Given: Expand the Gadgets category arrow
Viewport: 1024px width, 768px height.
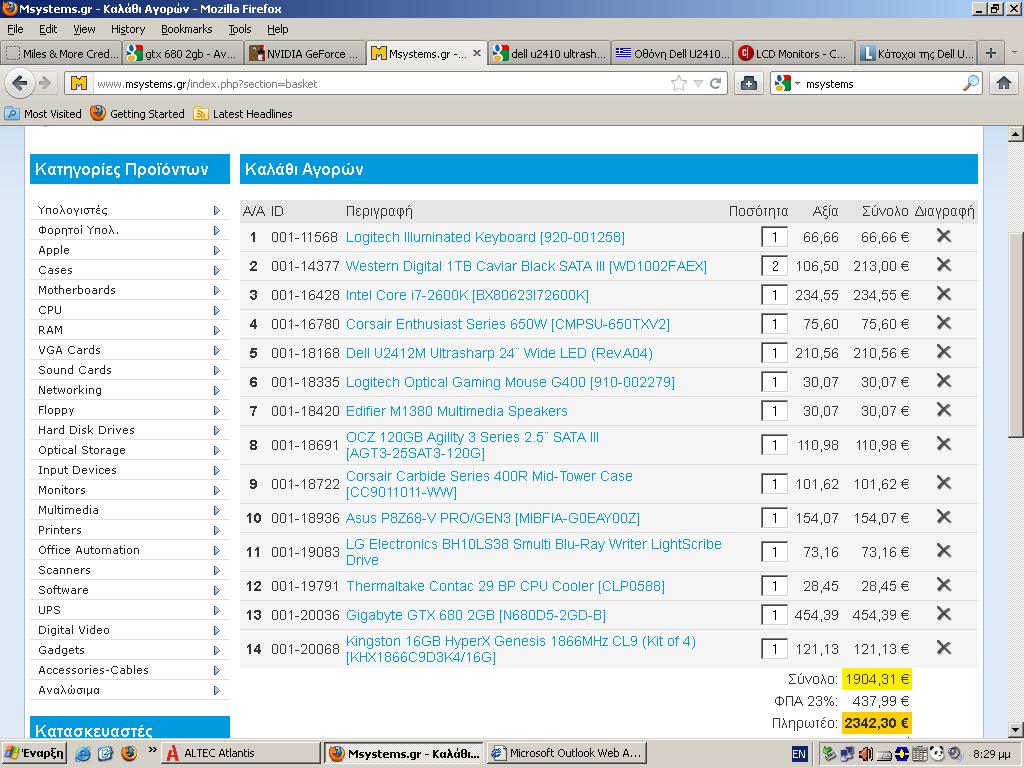Looking at the screenshot, I should pyautogui.click(x=217, y=650).
